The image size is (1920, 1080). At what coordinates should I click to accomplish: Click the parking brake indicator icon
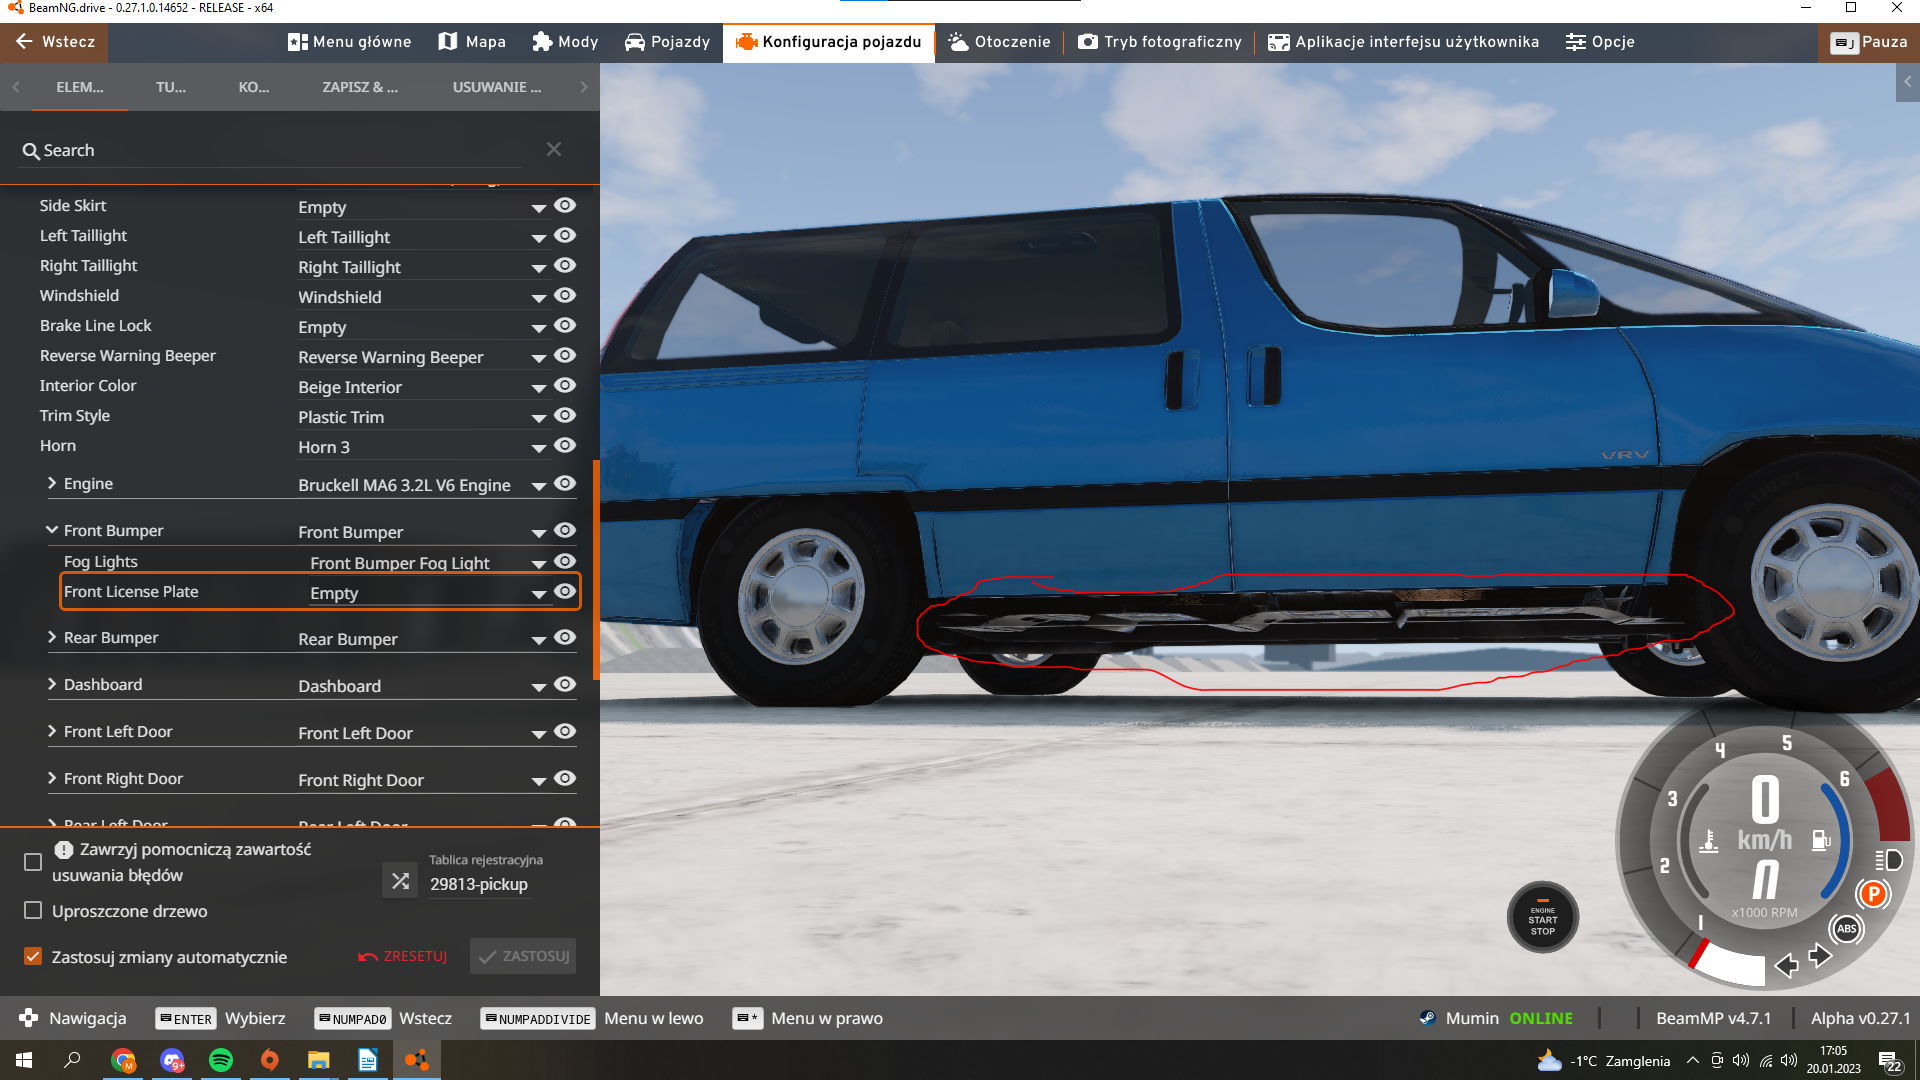click(1873, 894)
